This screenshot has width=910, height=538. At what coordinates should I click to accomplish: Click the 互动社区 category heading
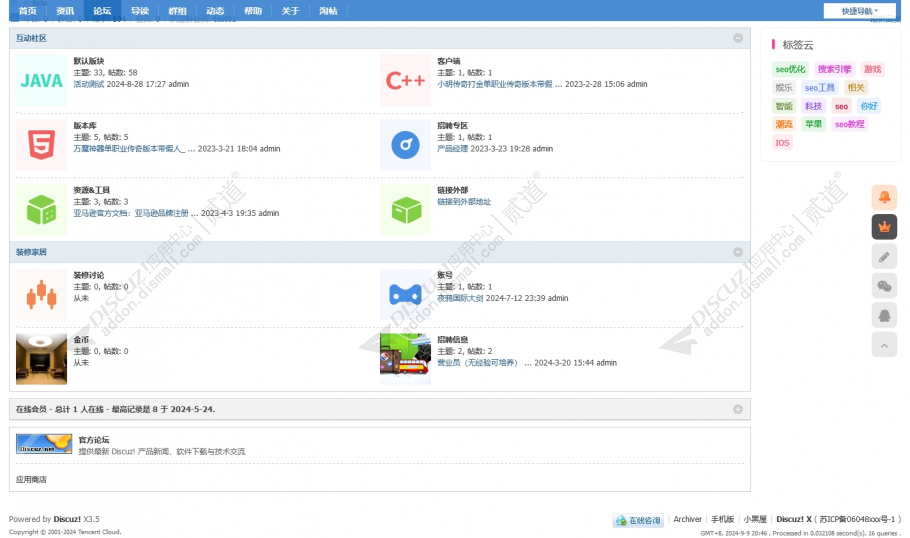click(x=31, y=38)
